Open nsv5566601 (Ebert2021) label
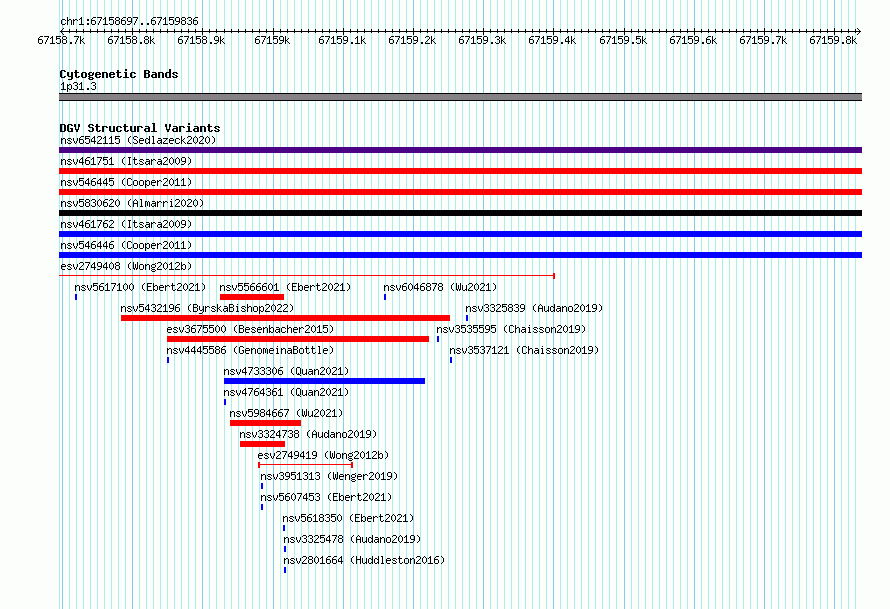This screenshot has width=890, height=609. (285, 287)
